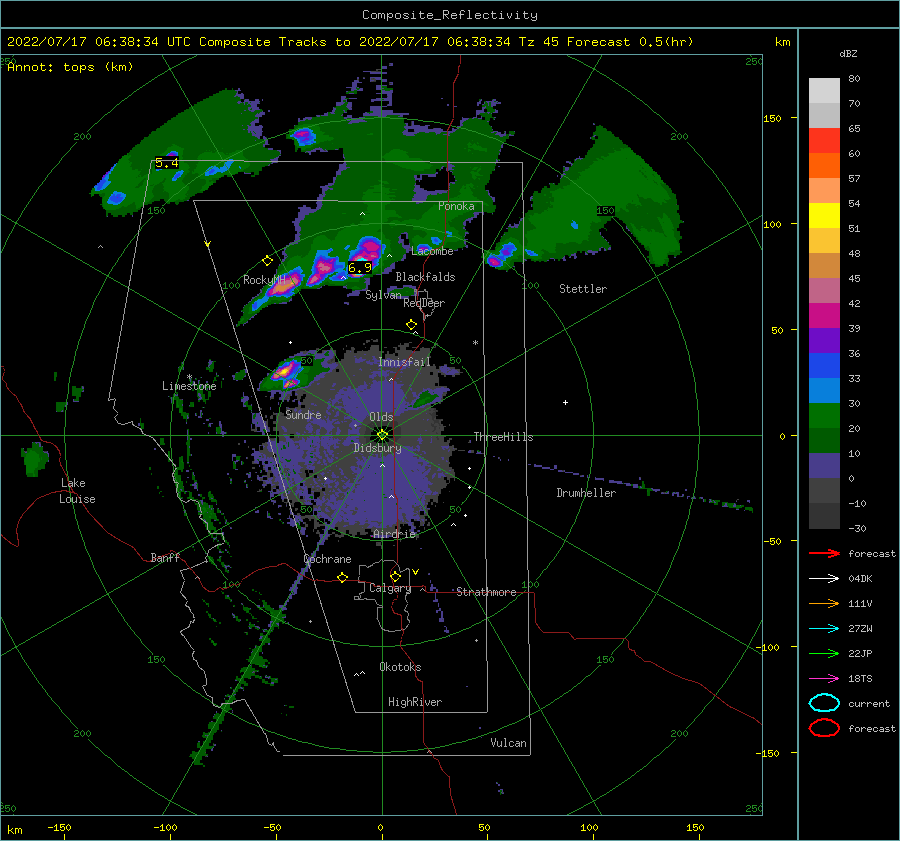Click the RedDeer city label

point(424,303)
